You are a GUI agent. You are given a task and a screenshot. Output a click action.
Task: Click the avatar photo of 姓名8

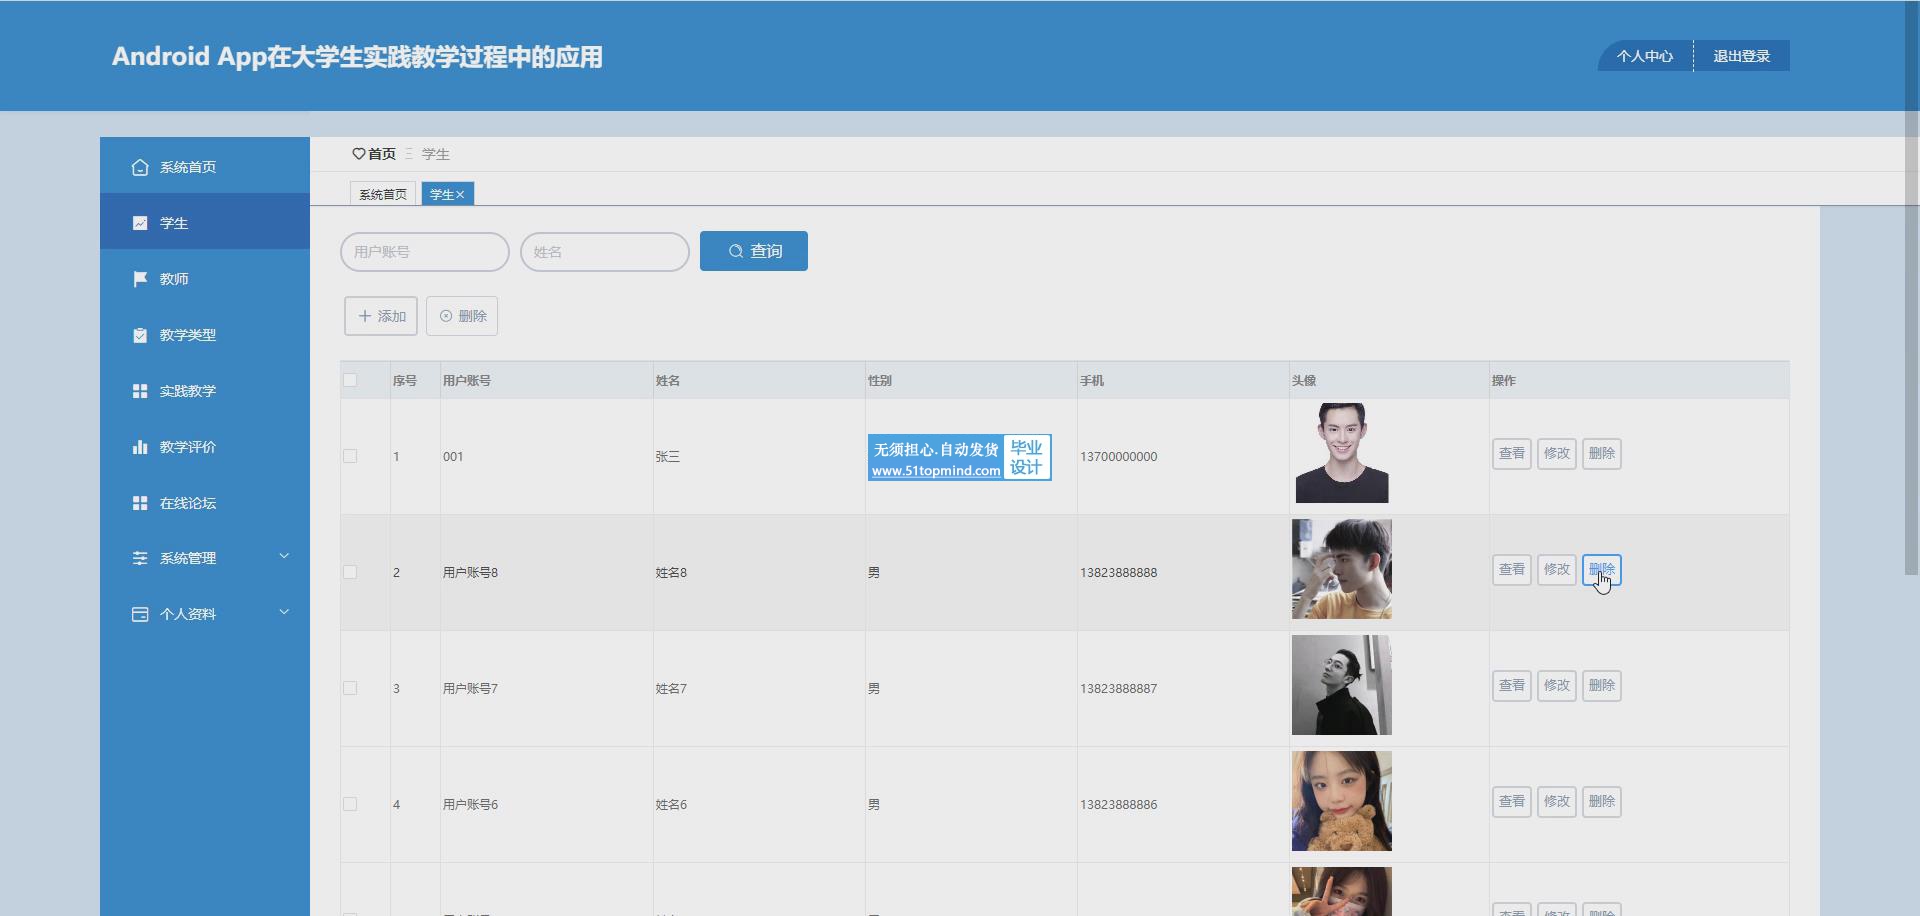coord(1342,569)
